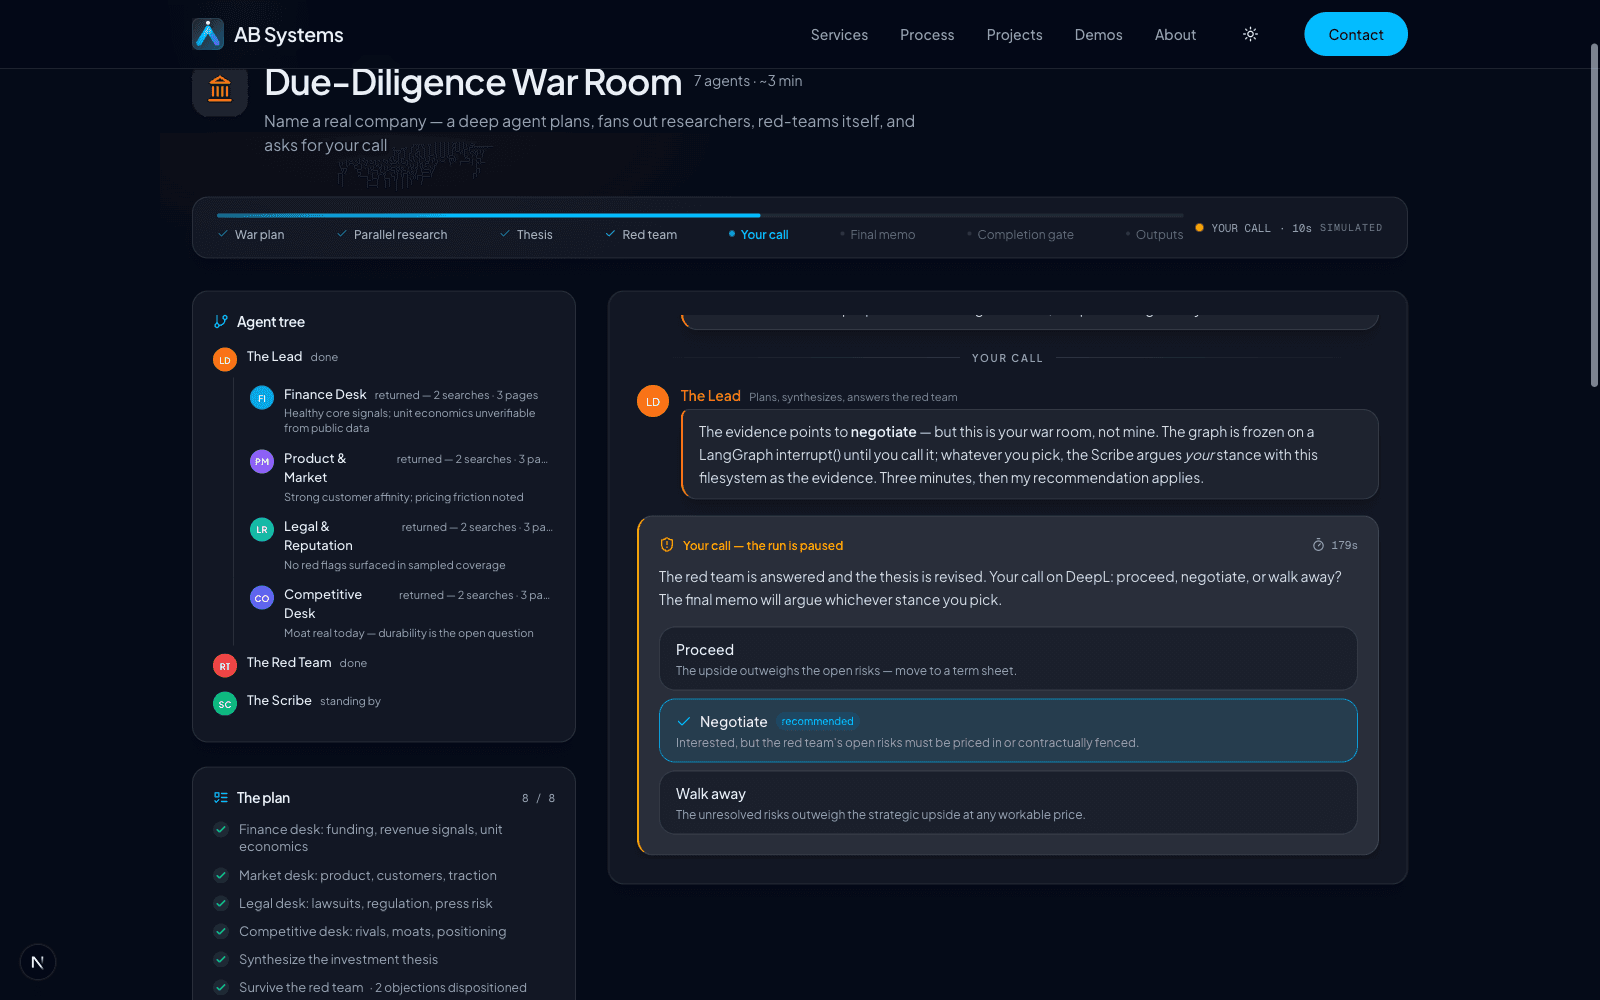The height and width of the screenshot is (1000, 1600).
Task: Click the blue stage progress bar
Action: pos(488,215)
